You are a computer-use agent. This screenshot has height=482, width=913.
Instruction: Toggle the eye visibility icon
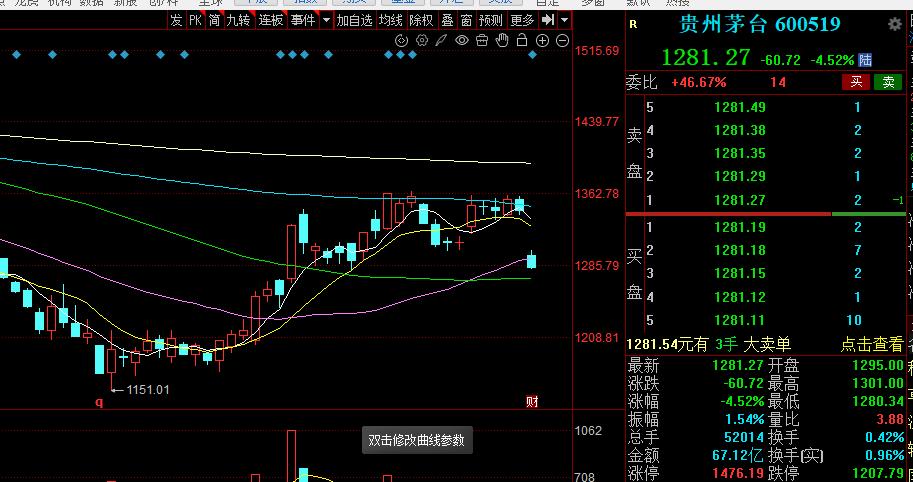tap(462, 40)
